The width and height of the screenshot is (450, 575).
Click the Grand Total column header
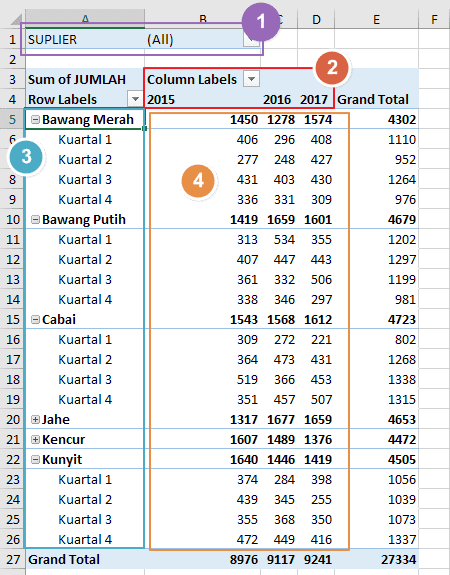[376, 99]
